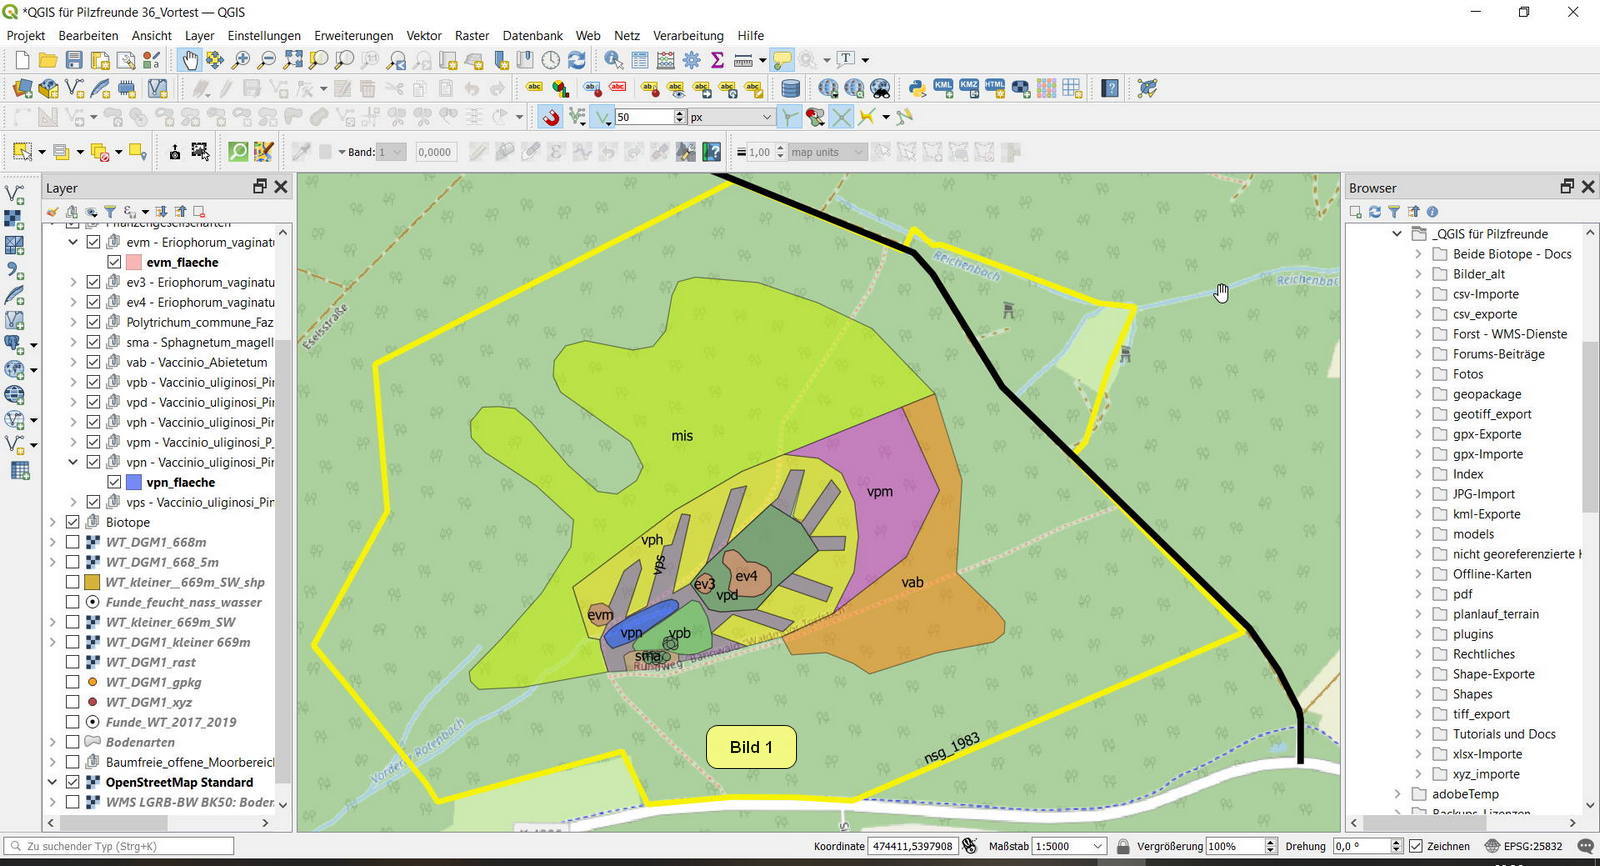Select the Pan Map hand tool
The height and width of the screenshot is (866, 1600).
pyautogui.click(x=189, y=61)
